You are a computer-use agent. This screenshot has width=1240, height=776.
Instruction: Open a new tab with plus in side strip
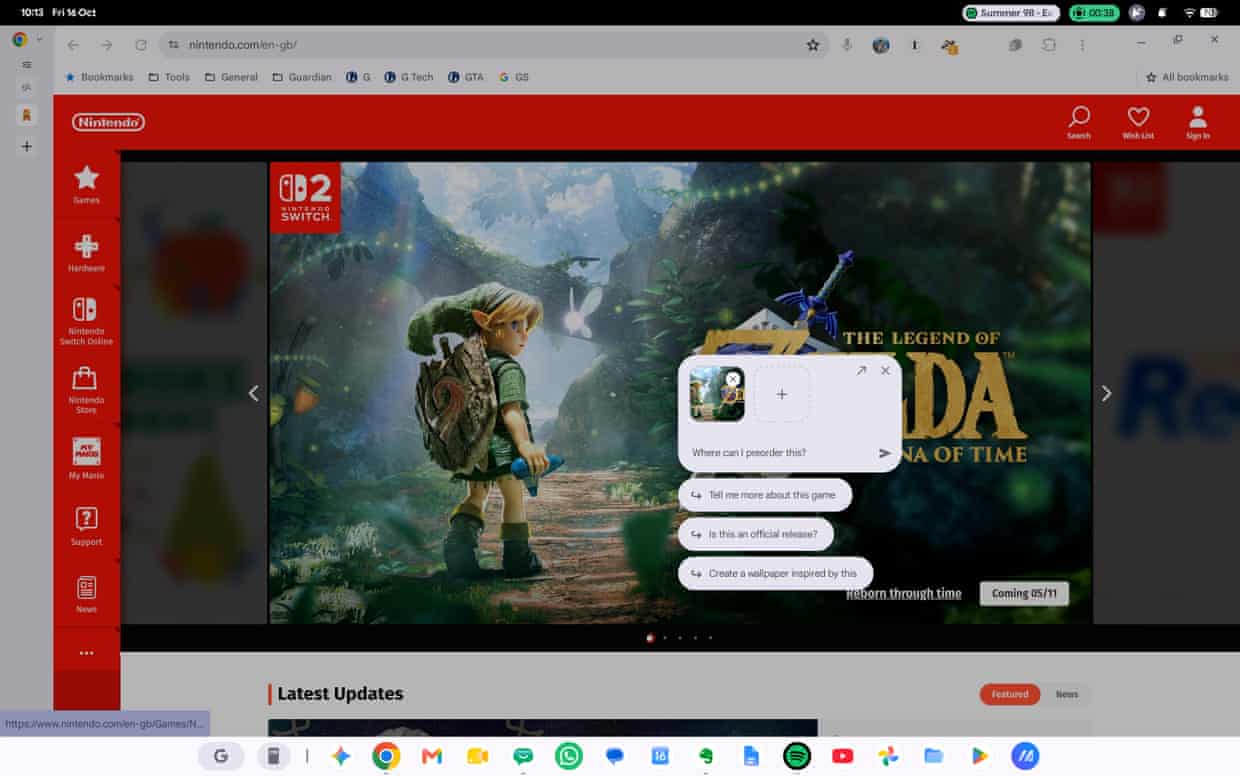point(27,146)
